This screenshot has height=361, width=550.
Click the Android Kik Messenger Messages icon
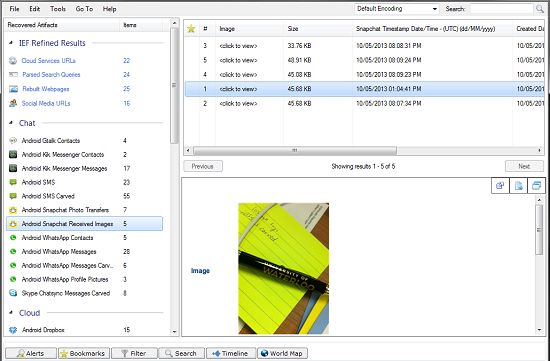pos(13,168)
